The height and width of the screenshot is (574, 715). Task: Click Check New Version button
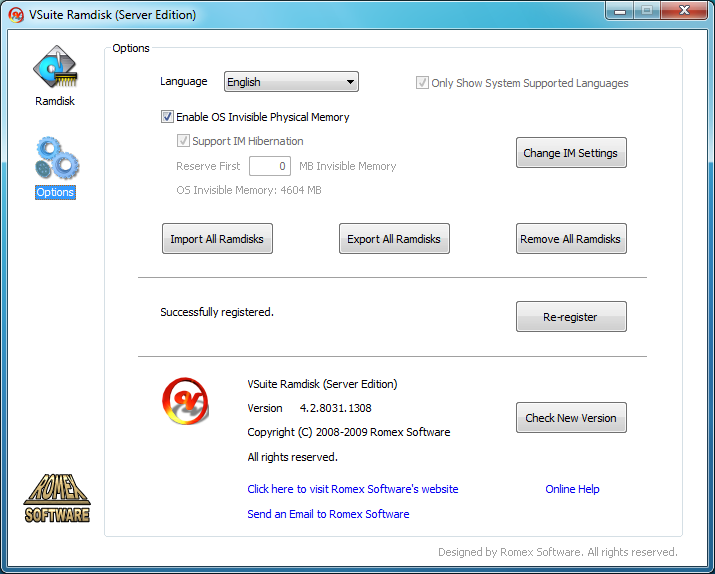click(x=571, y=418)
